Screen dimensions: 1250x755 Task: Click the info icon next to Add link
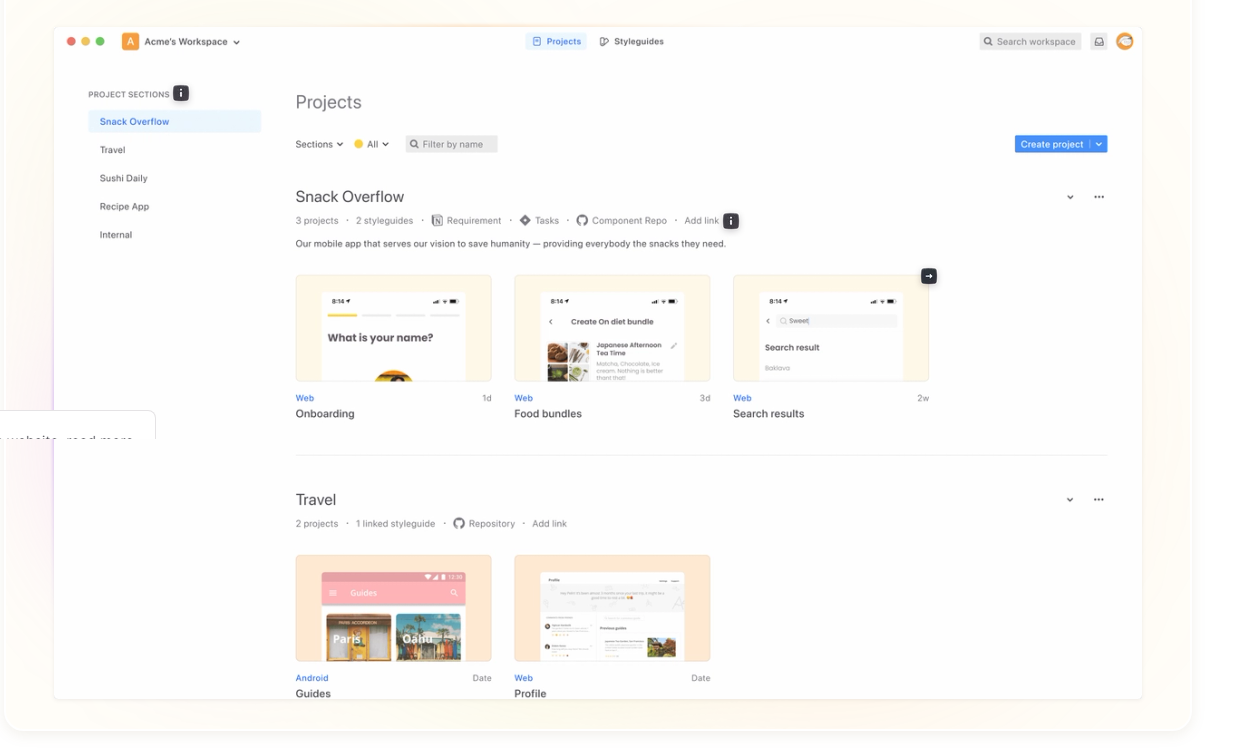[x=731, y=221]
